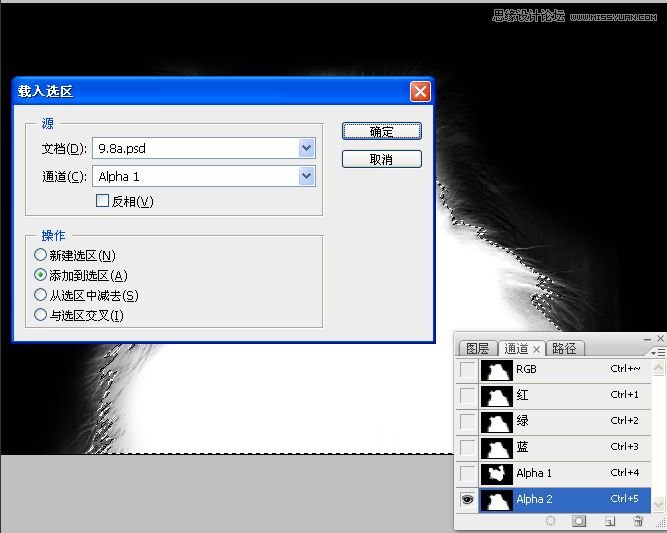The image size is (667, 533).
Task: Select the 蓝 channel thumbnail
Action: [x=496, y=447]
